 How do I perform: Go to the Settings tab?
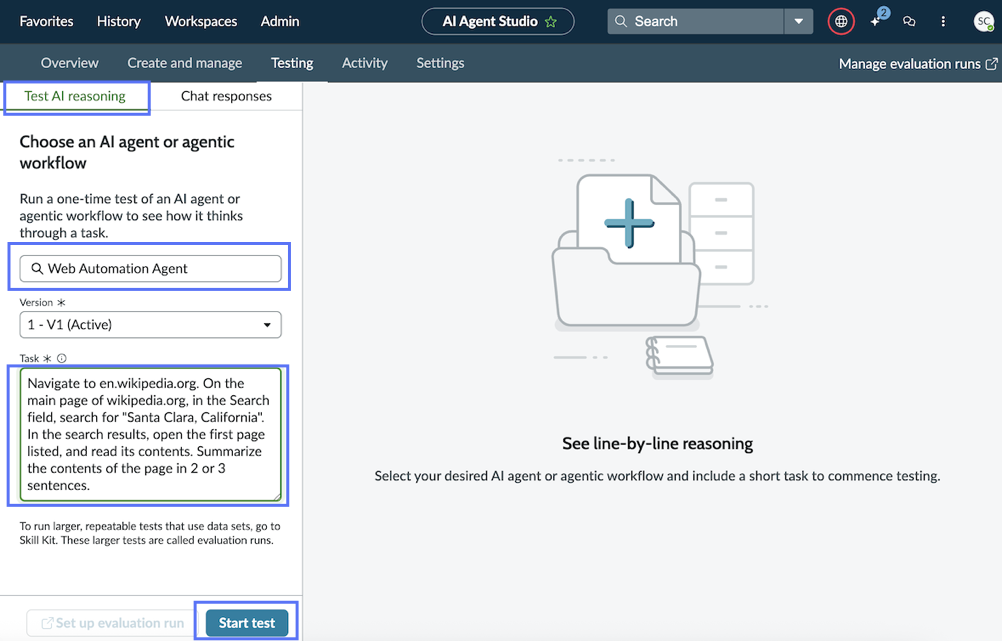click(440, 63)
